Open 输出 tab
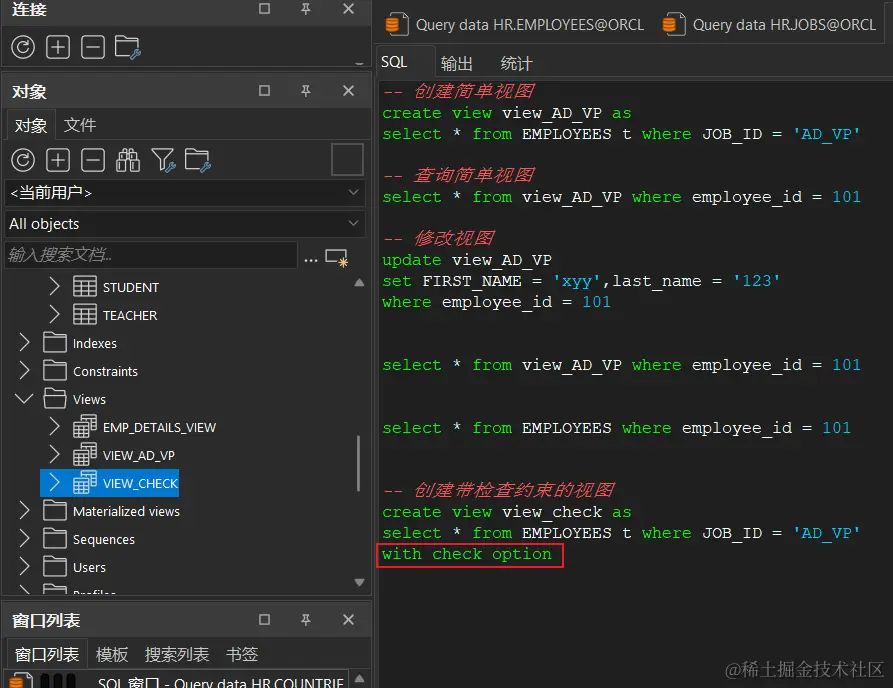The width and height of the screenshot is (893, 688). coord(457,63)
